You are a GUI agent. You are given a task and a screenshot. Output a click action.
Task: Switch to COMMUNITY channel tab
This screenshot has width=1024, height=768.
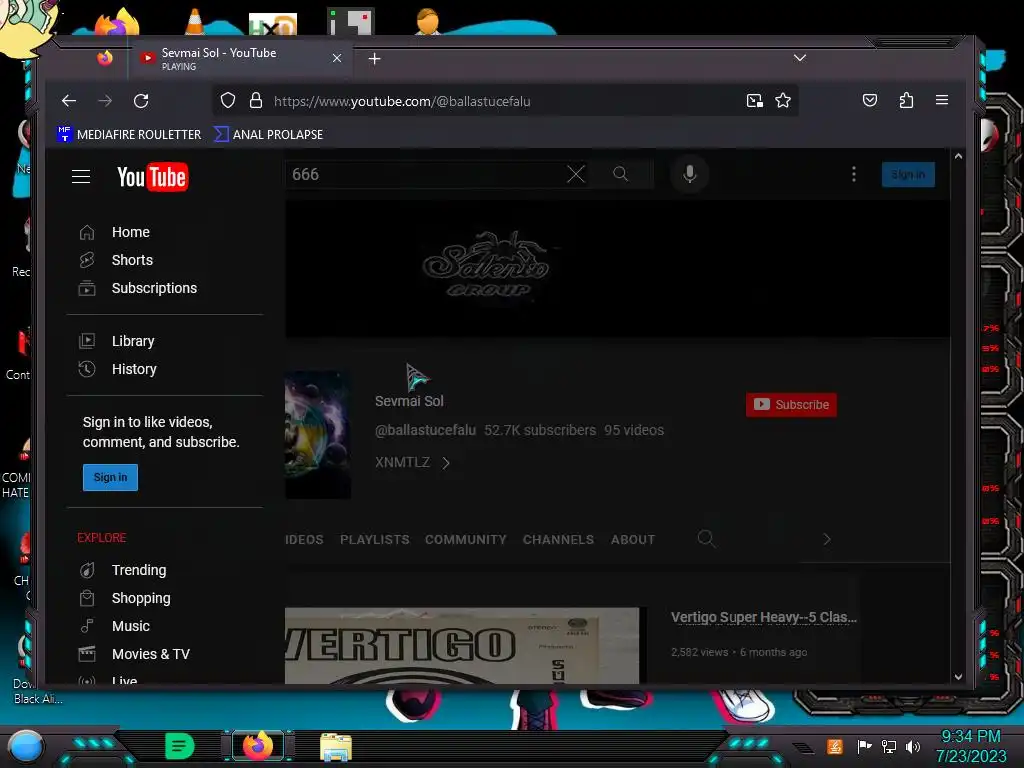[x=466, y=539]
